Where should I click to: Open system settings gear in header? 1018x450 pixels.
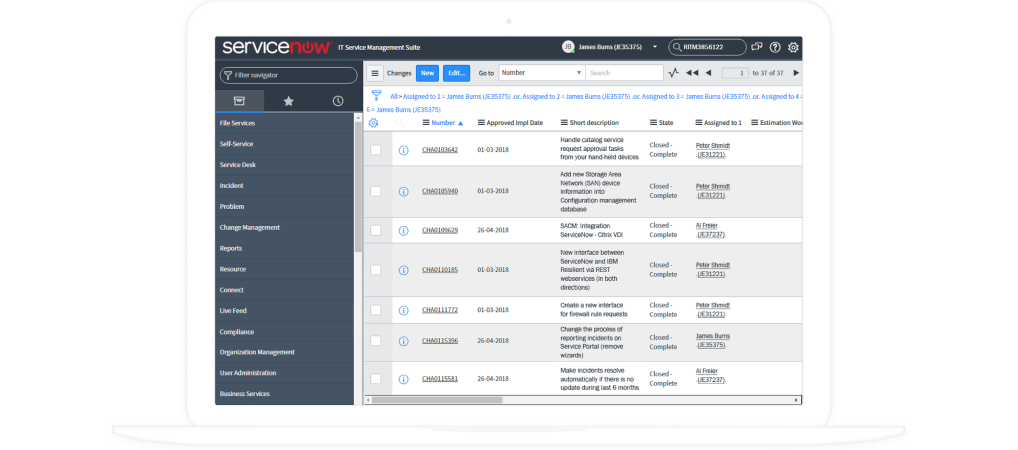[793, 47]
